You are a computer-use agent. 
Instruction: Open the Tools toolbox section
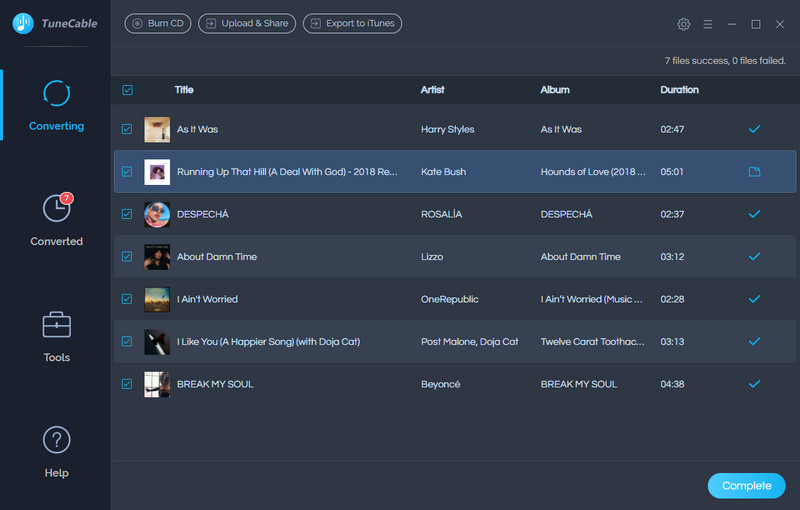56,337
